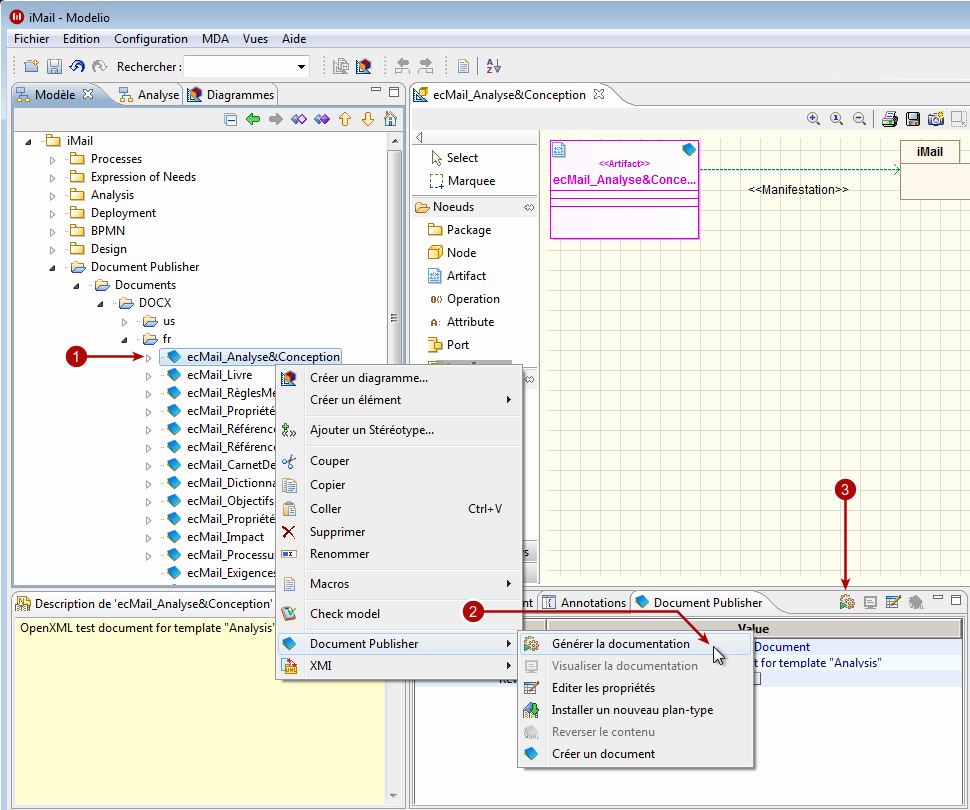
Task: Click Couper in context menu
Action: click(x=399, y=461)
